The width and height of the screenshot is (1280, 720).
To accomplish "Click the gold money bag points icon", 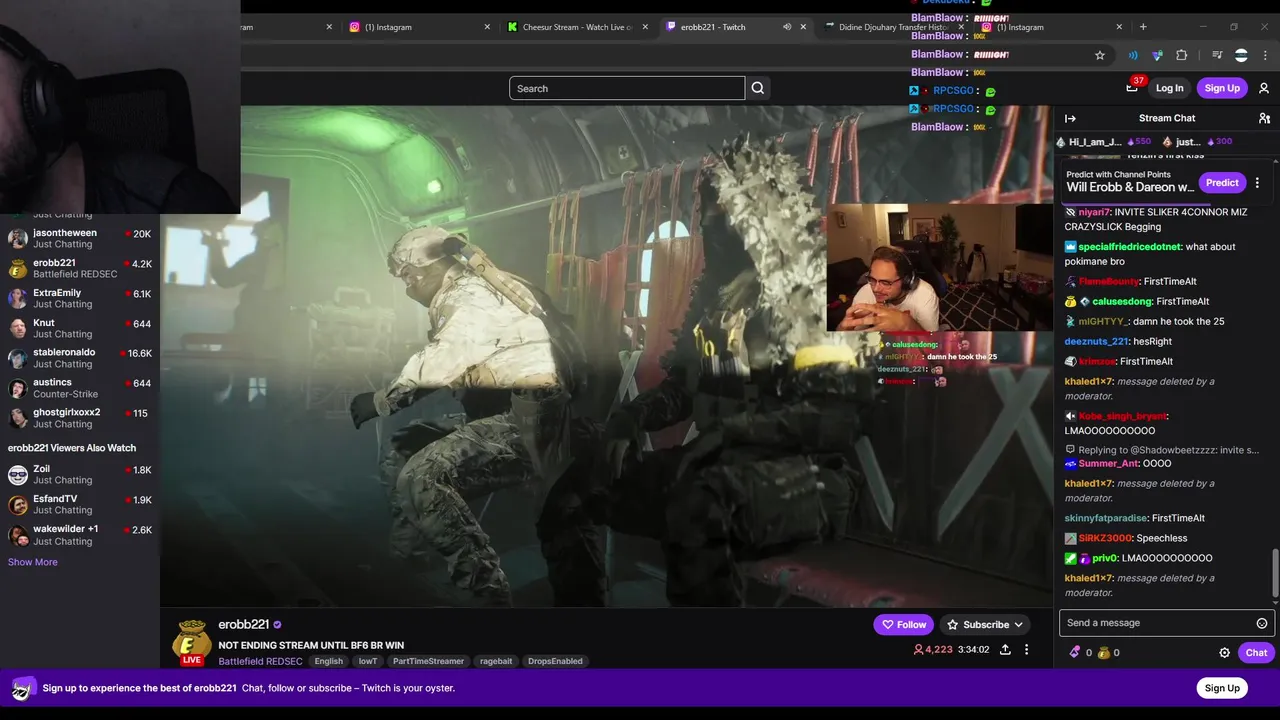I will [1104, 653].
